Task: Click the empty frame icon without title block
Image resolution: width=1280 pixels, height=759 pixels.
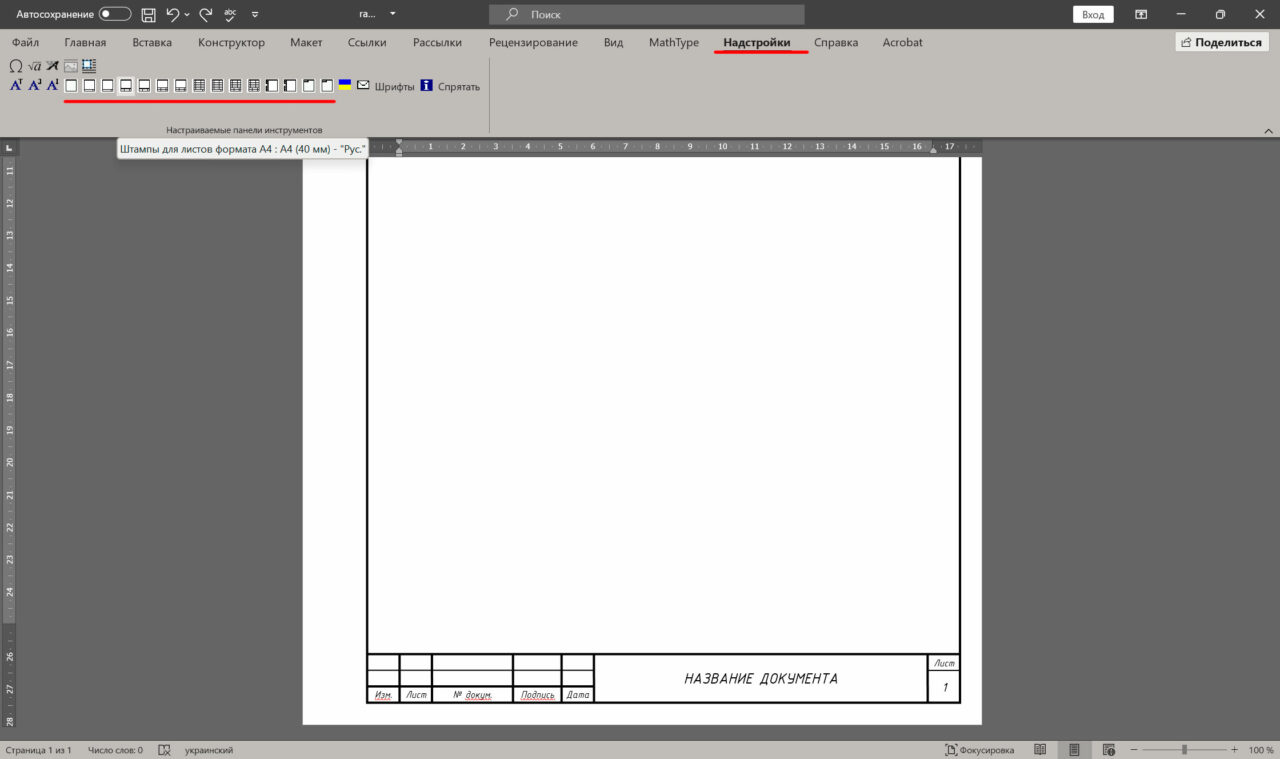Action: point(71,86)
